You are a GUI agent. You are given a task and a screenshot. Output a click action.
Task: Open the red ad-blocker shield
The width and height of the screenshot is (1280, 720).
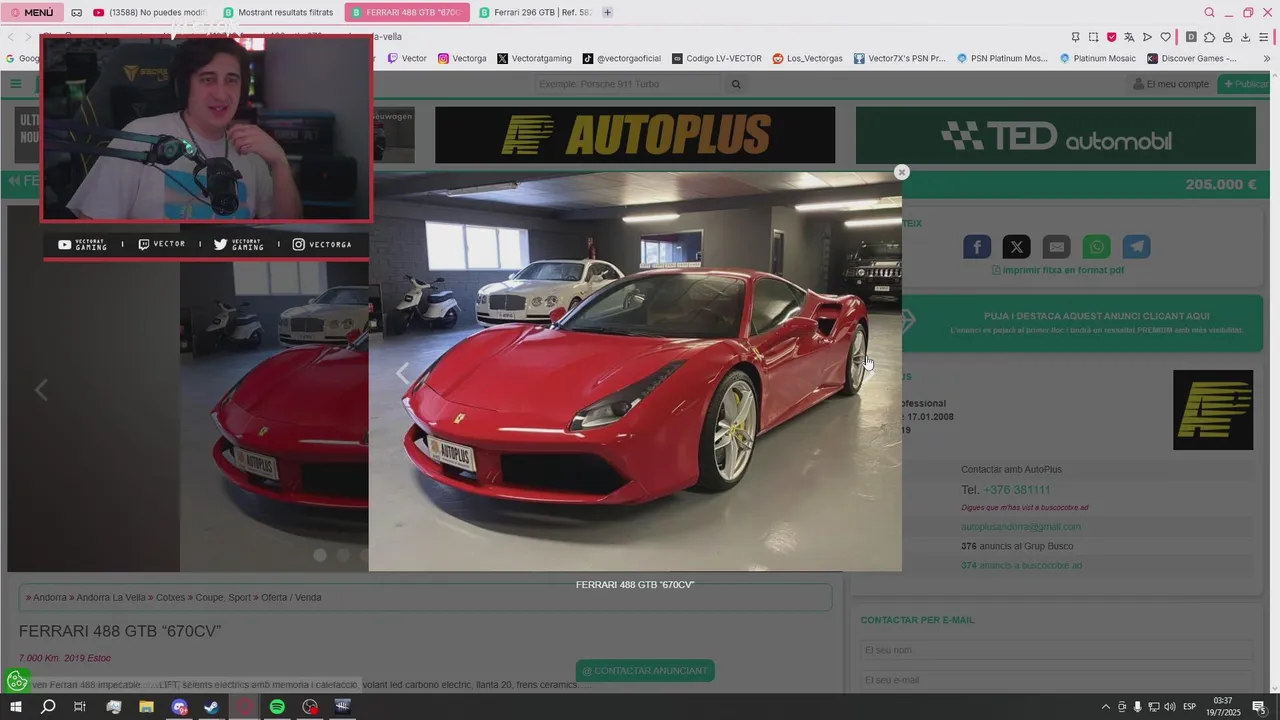1111,37
